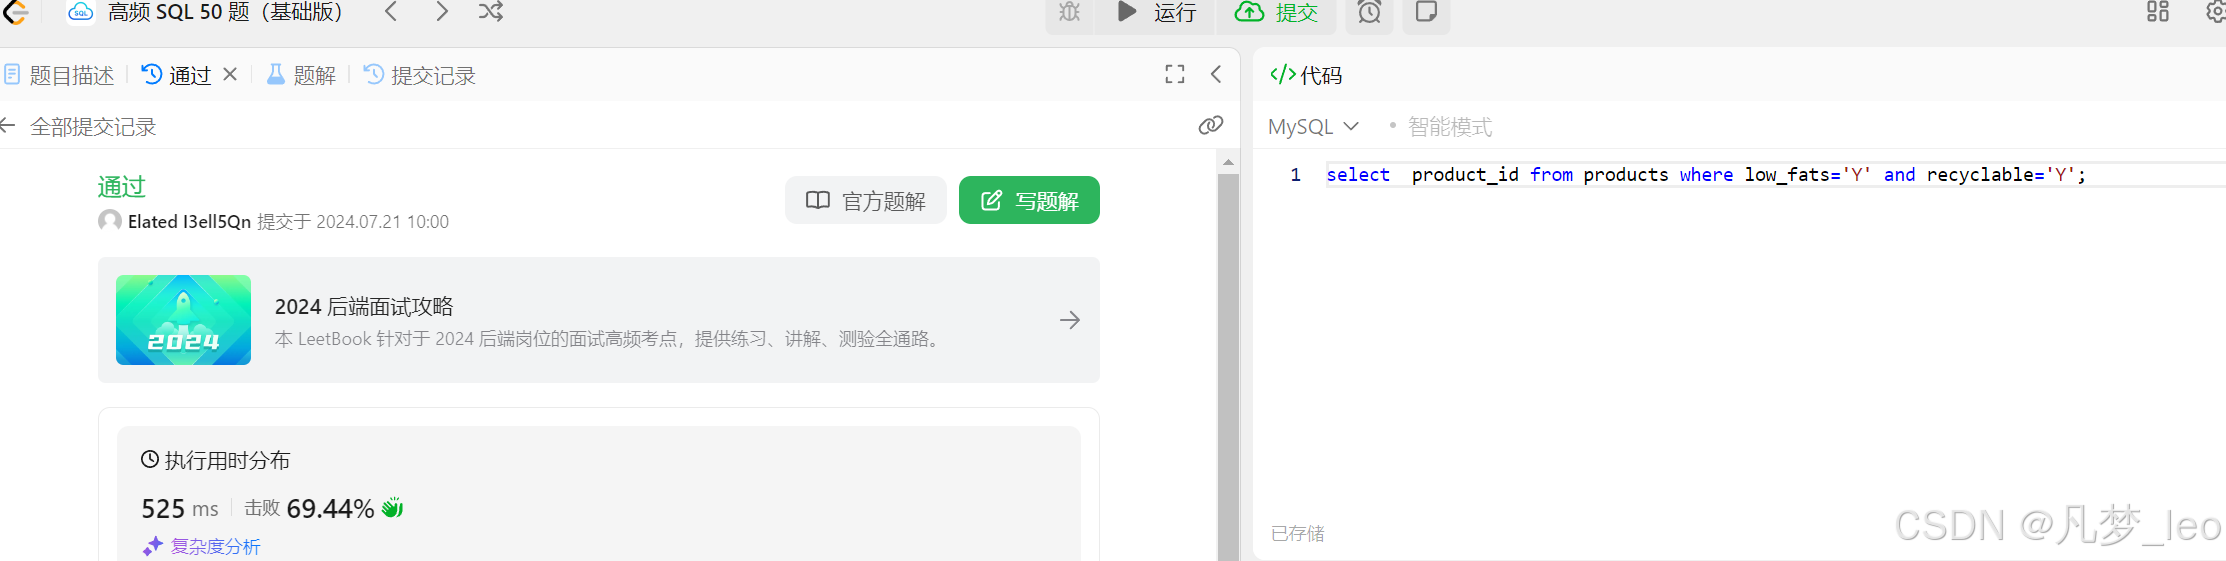Click the 已存储 saved status text

click(1297, 533)
